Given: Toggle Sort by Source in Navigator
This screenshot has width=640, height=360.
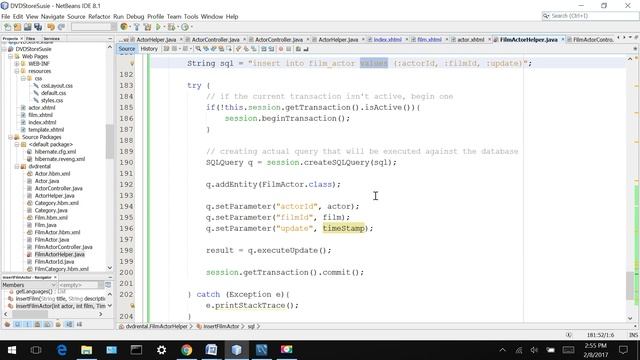Looking at the screenshot, I should coord(79,324).
